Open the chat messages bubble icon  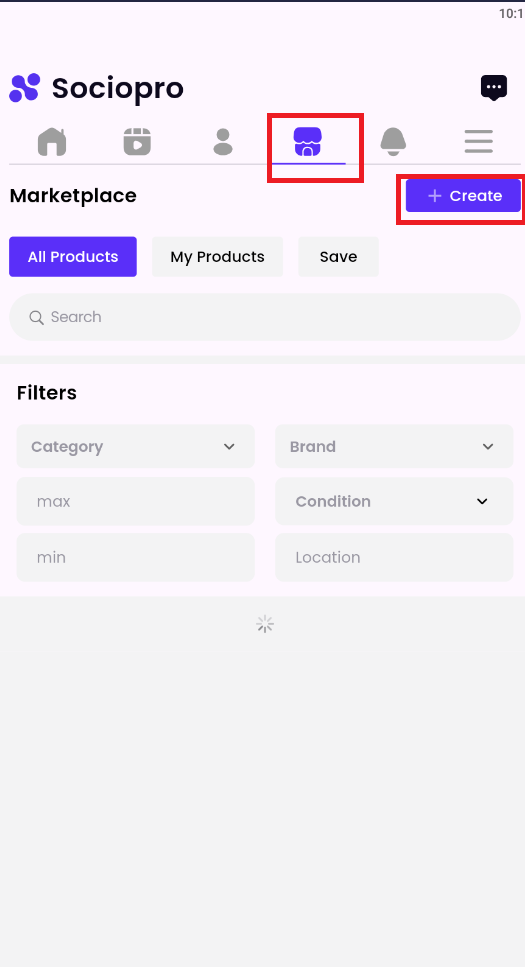(x=494, y=88)
